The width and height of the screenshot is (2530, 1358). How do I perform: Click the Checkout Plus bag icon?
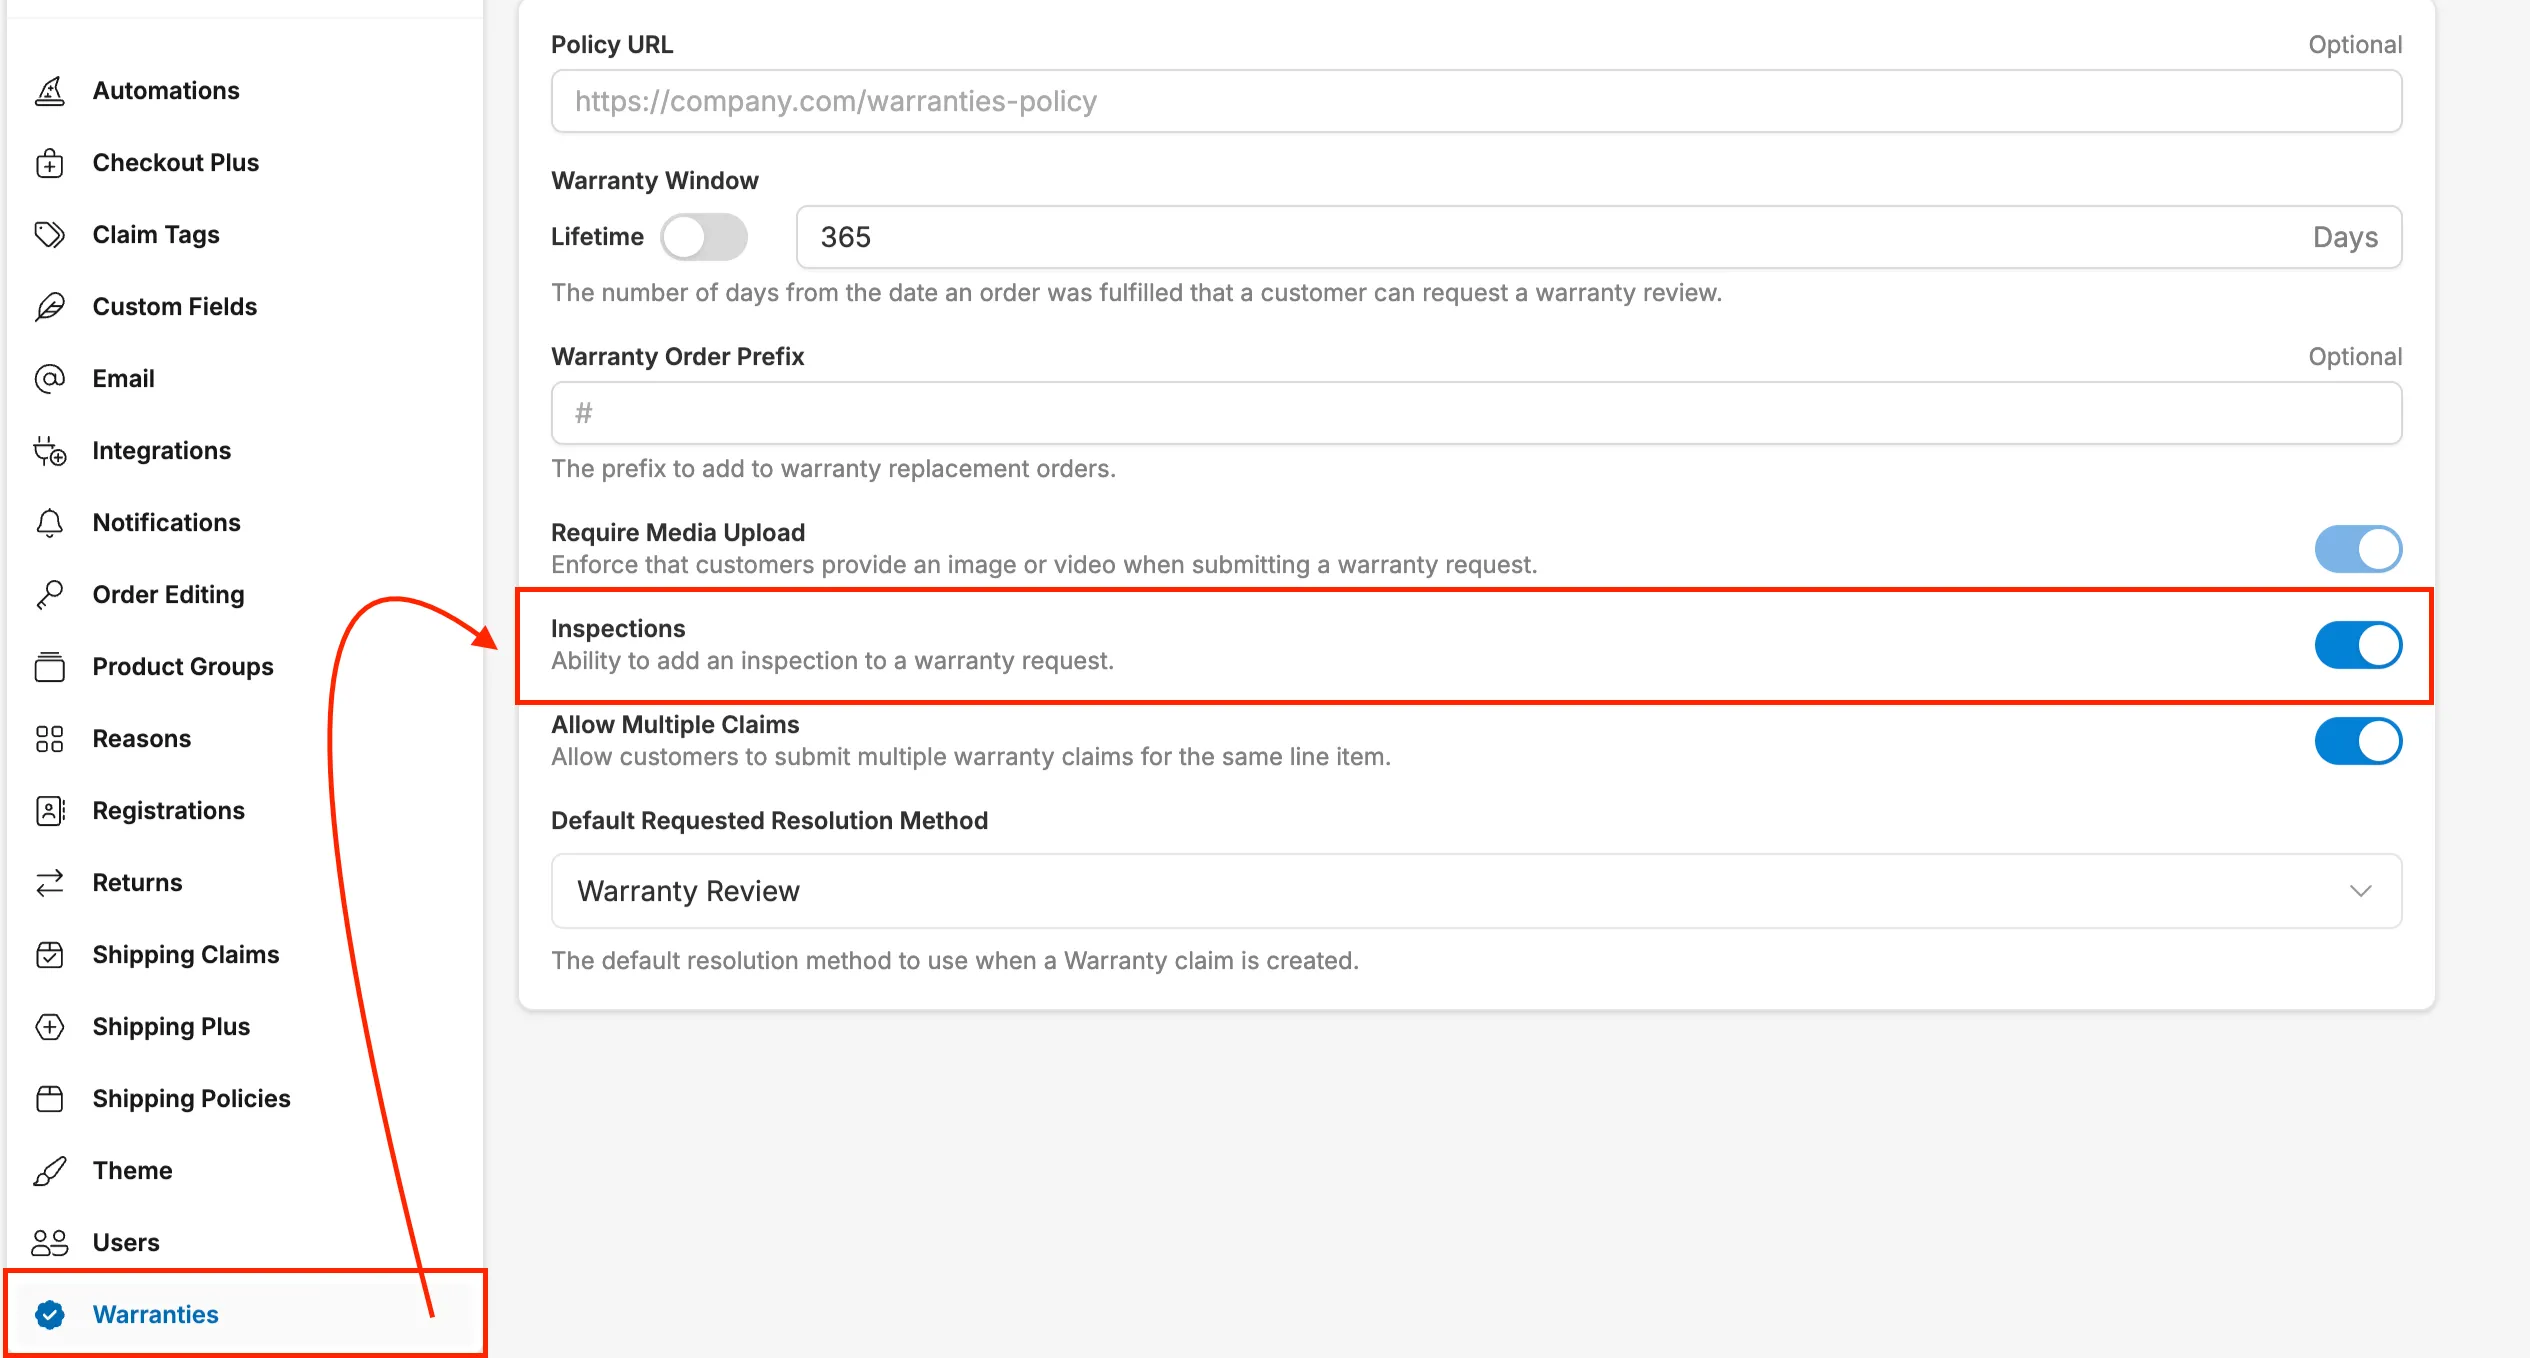(50, 163)
